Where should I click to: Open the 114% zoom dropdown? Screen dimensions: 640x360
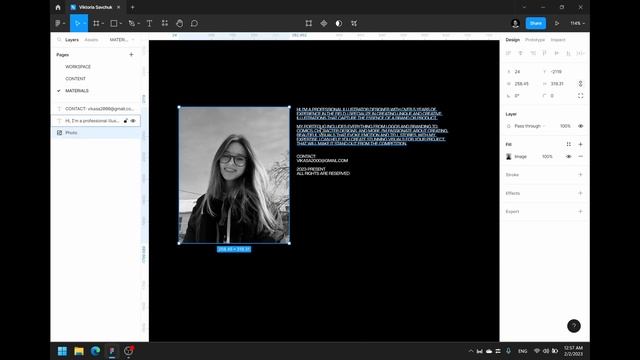point(578,23)
